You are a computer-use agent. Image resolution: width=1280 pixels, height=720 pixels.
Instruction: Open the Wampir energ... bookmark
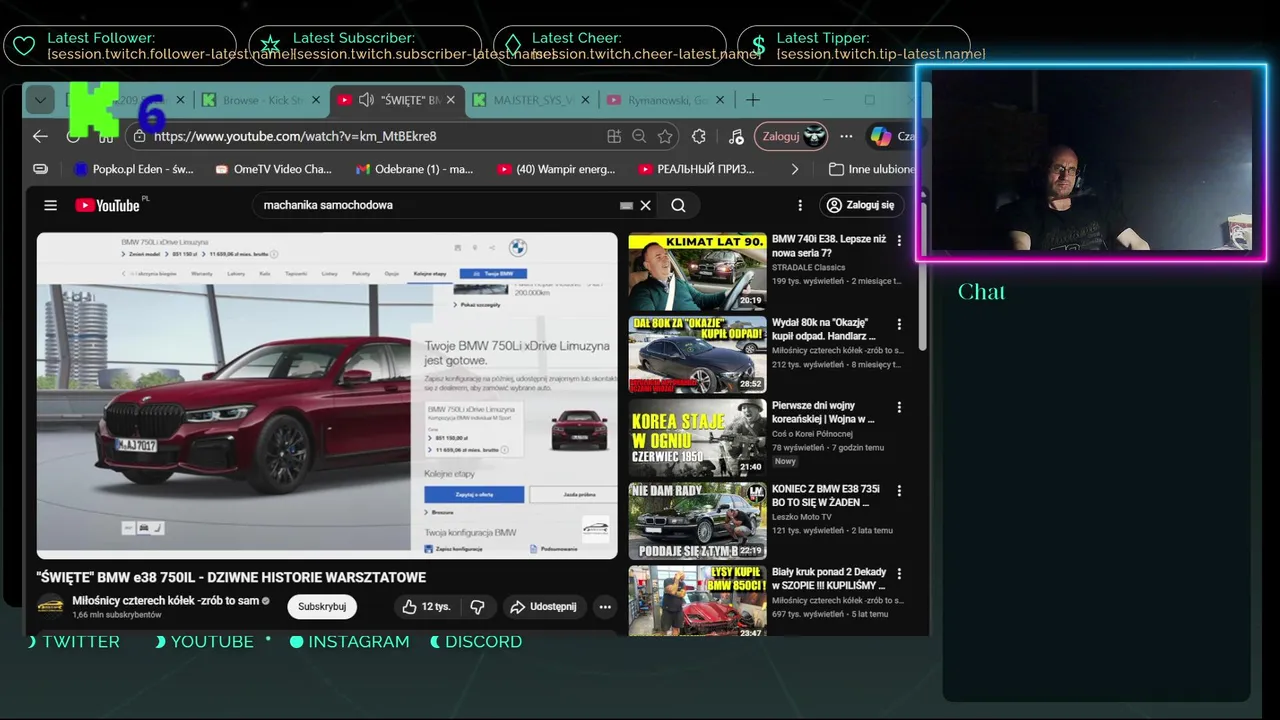coord(556,169)
